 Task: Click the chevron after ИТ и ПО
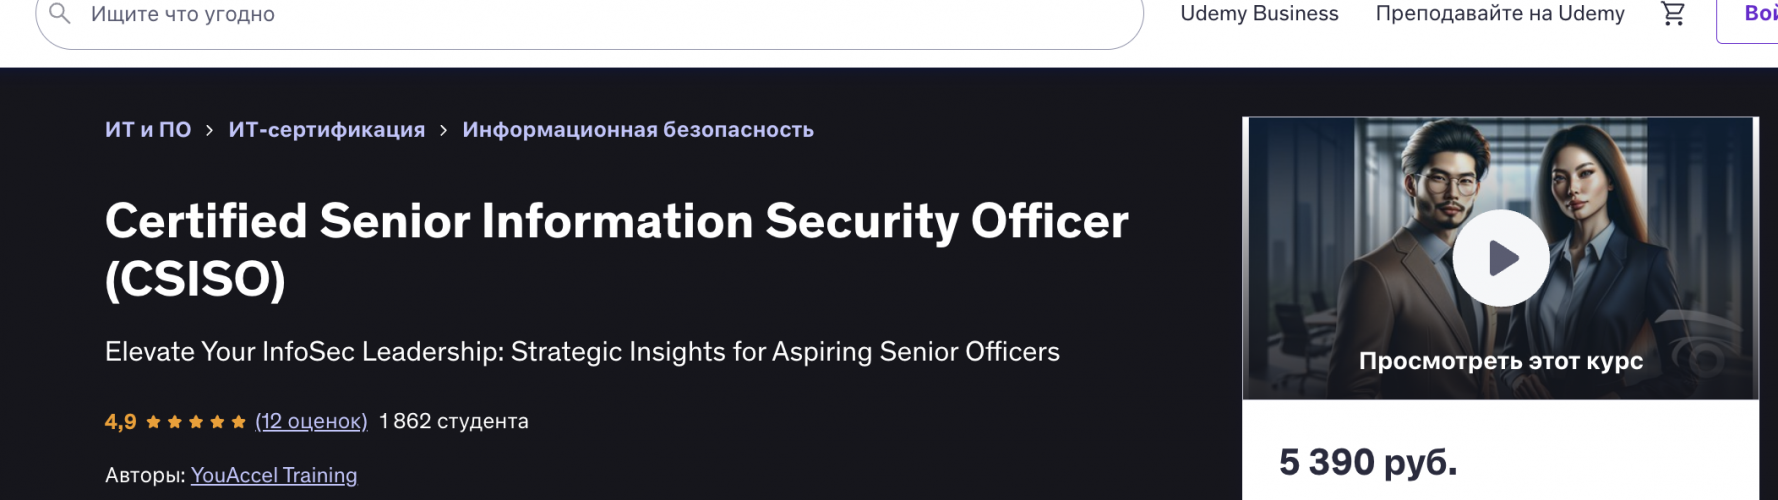pos(209,130)
